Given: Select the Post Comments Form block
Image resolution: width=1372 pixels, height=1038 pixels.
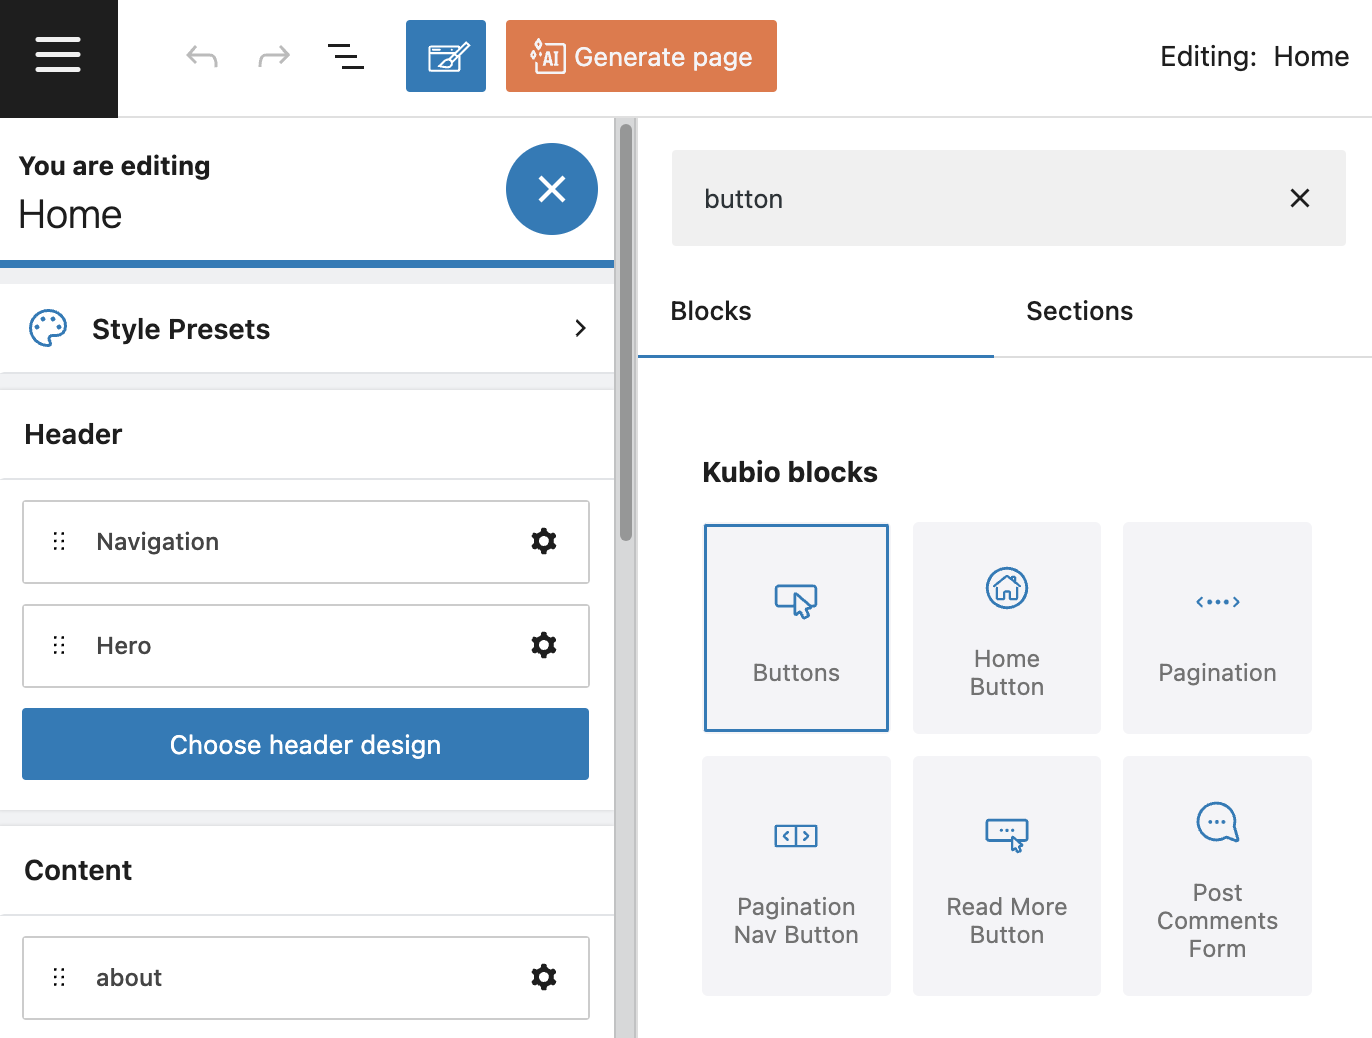Looking at the screenshot, I should point(1216,875).
